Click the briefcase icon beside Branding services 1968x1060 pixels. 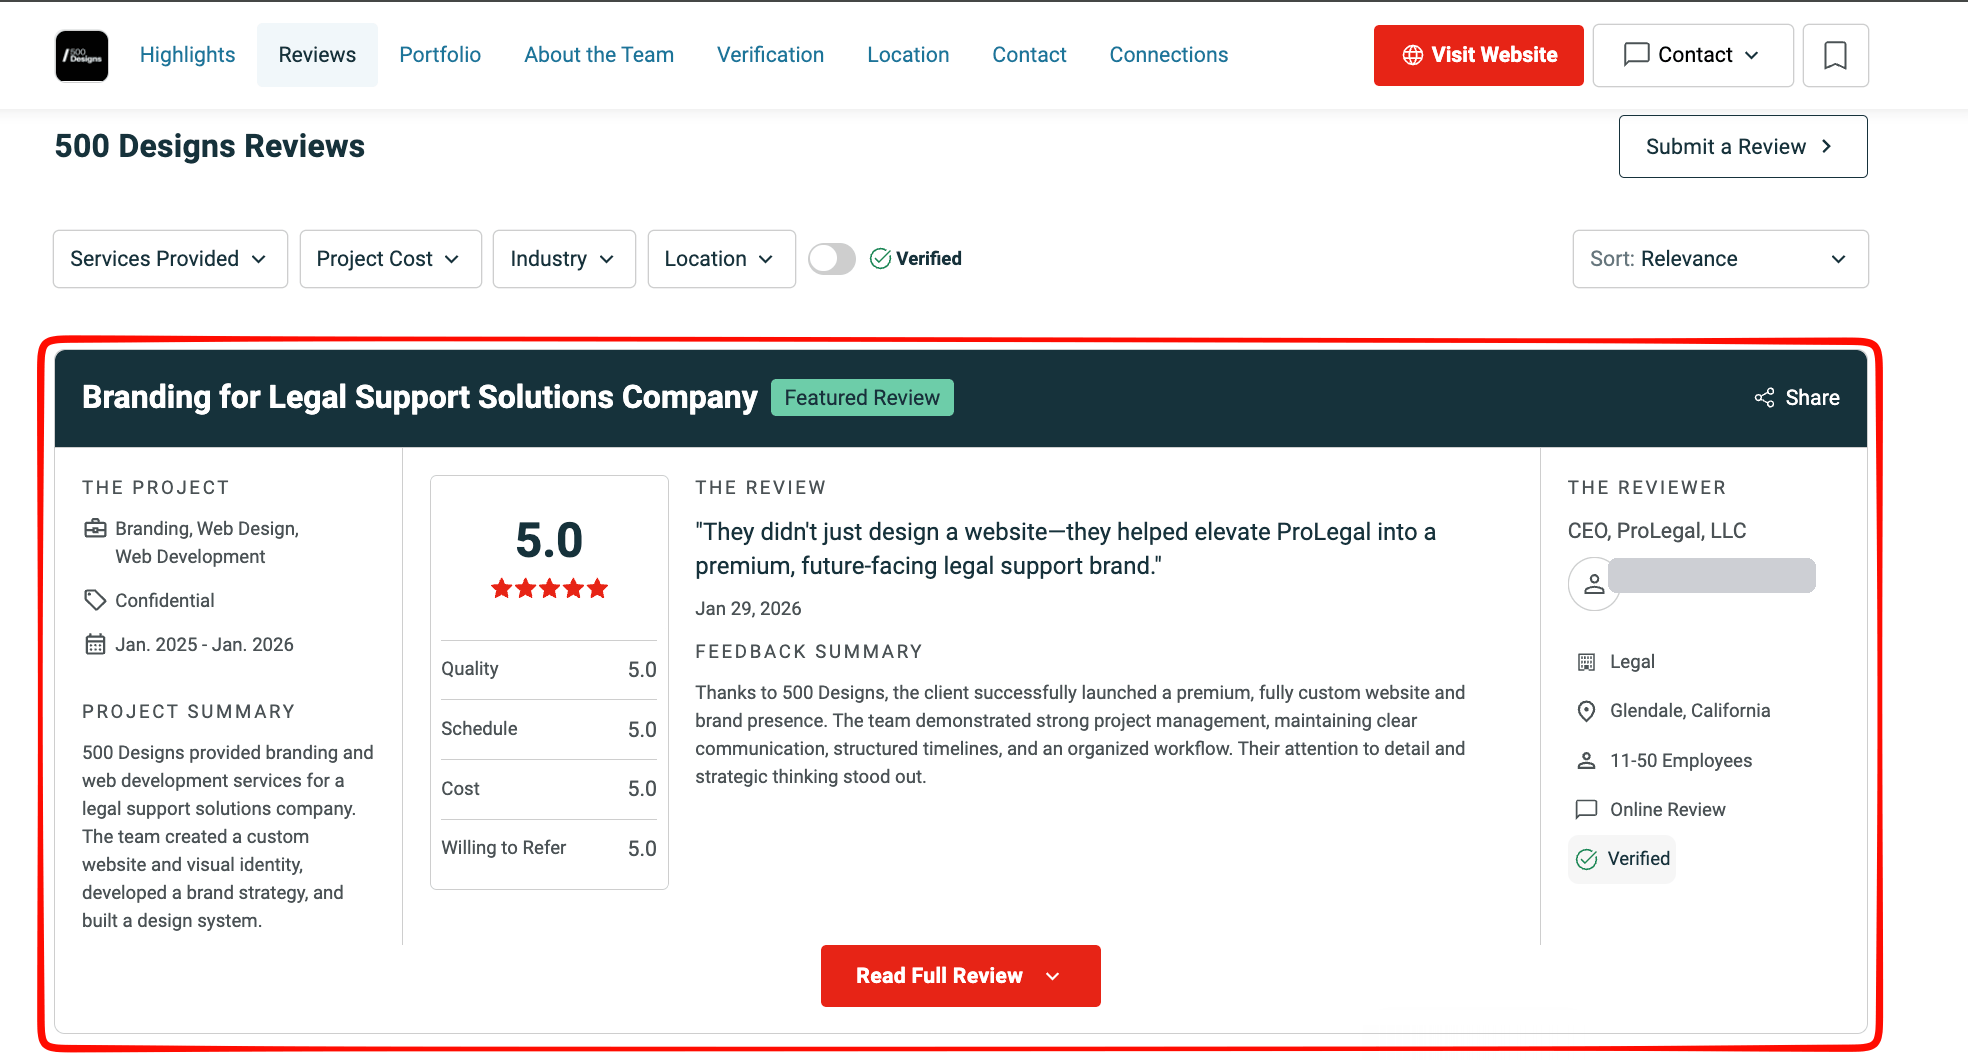pyautogui.click(x=95, y=528)
